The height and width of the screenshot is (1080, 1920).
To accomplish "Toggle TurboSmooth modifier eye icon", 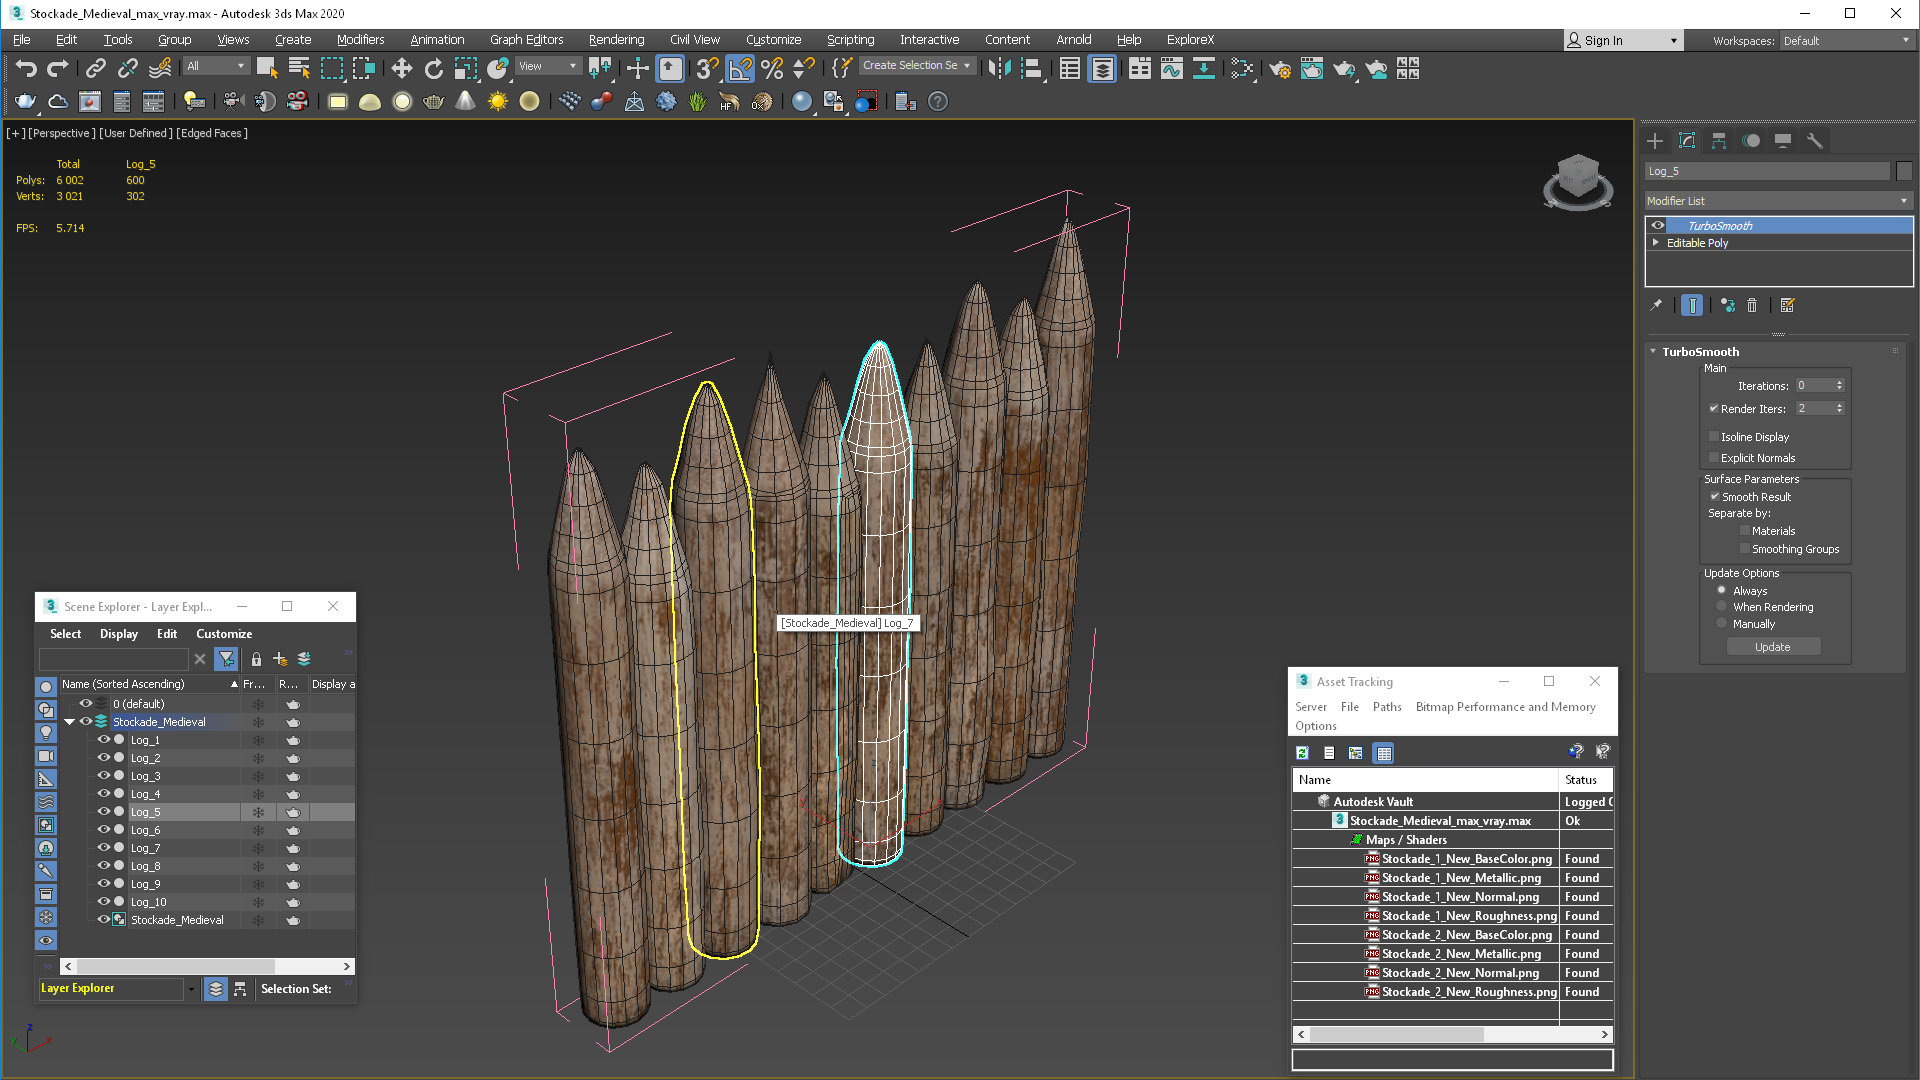I will (x=1658, y=225).
